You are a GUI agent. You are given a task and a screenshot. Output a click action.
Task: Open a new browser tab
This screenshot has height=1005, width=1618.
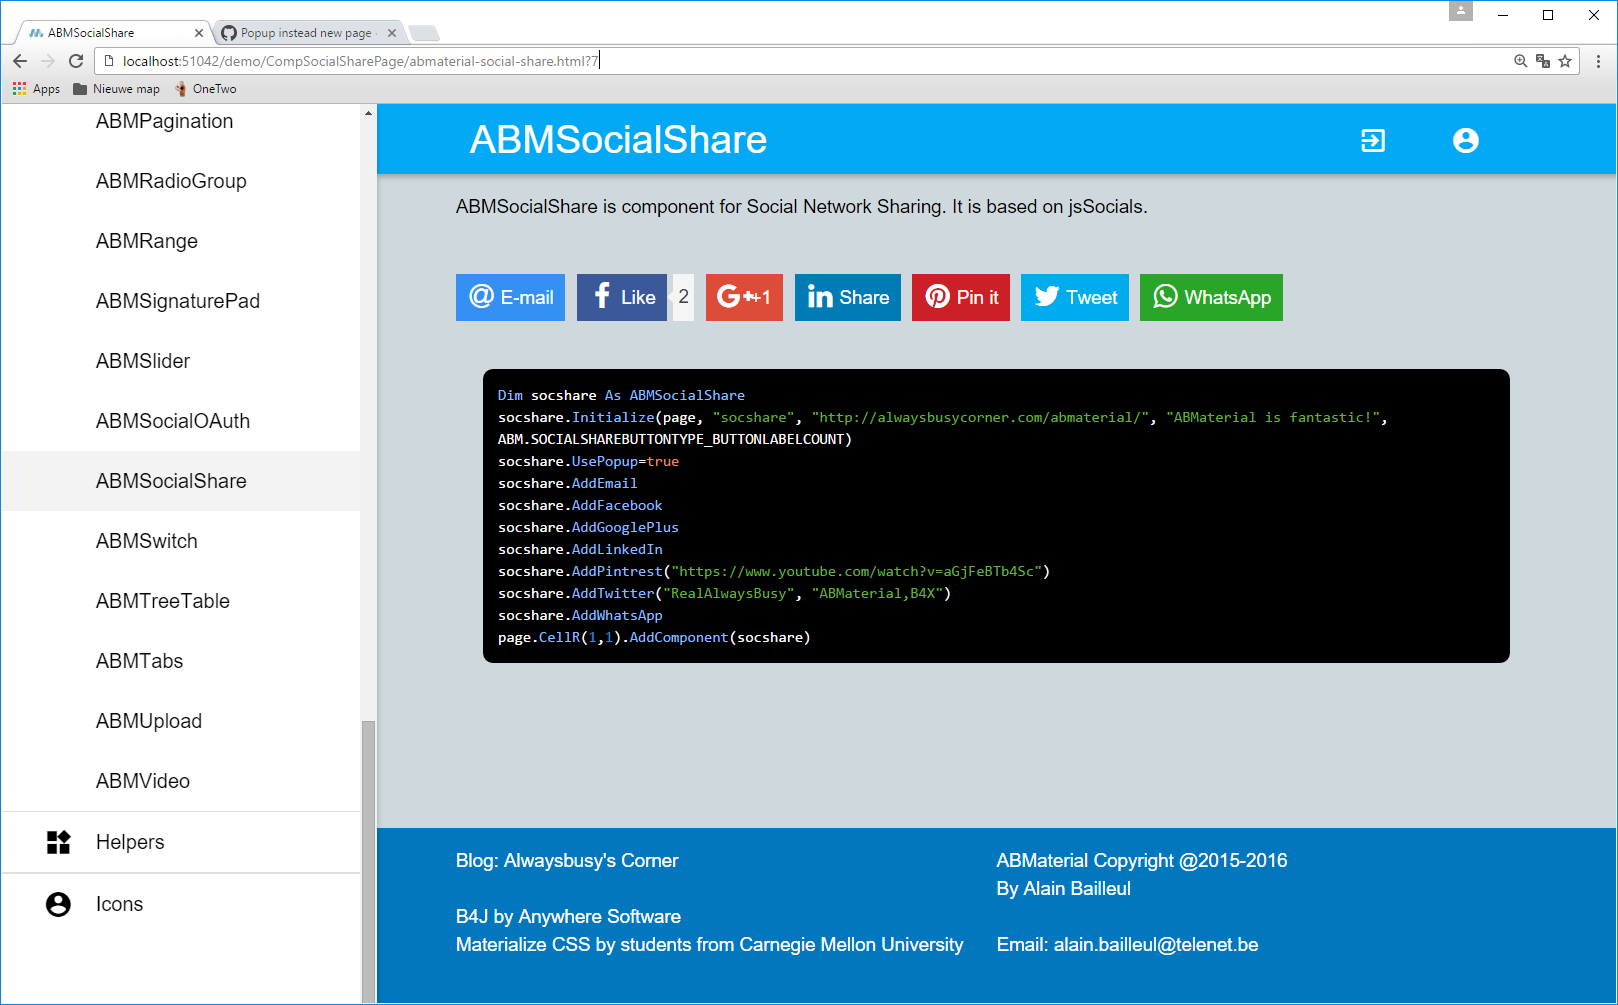tap(424, 33)
